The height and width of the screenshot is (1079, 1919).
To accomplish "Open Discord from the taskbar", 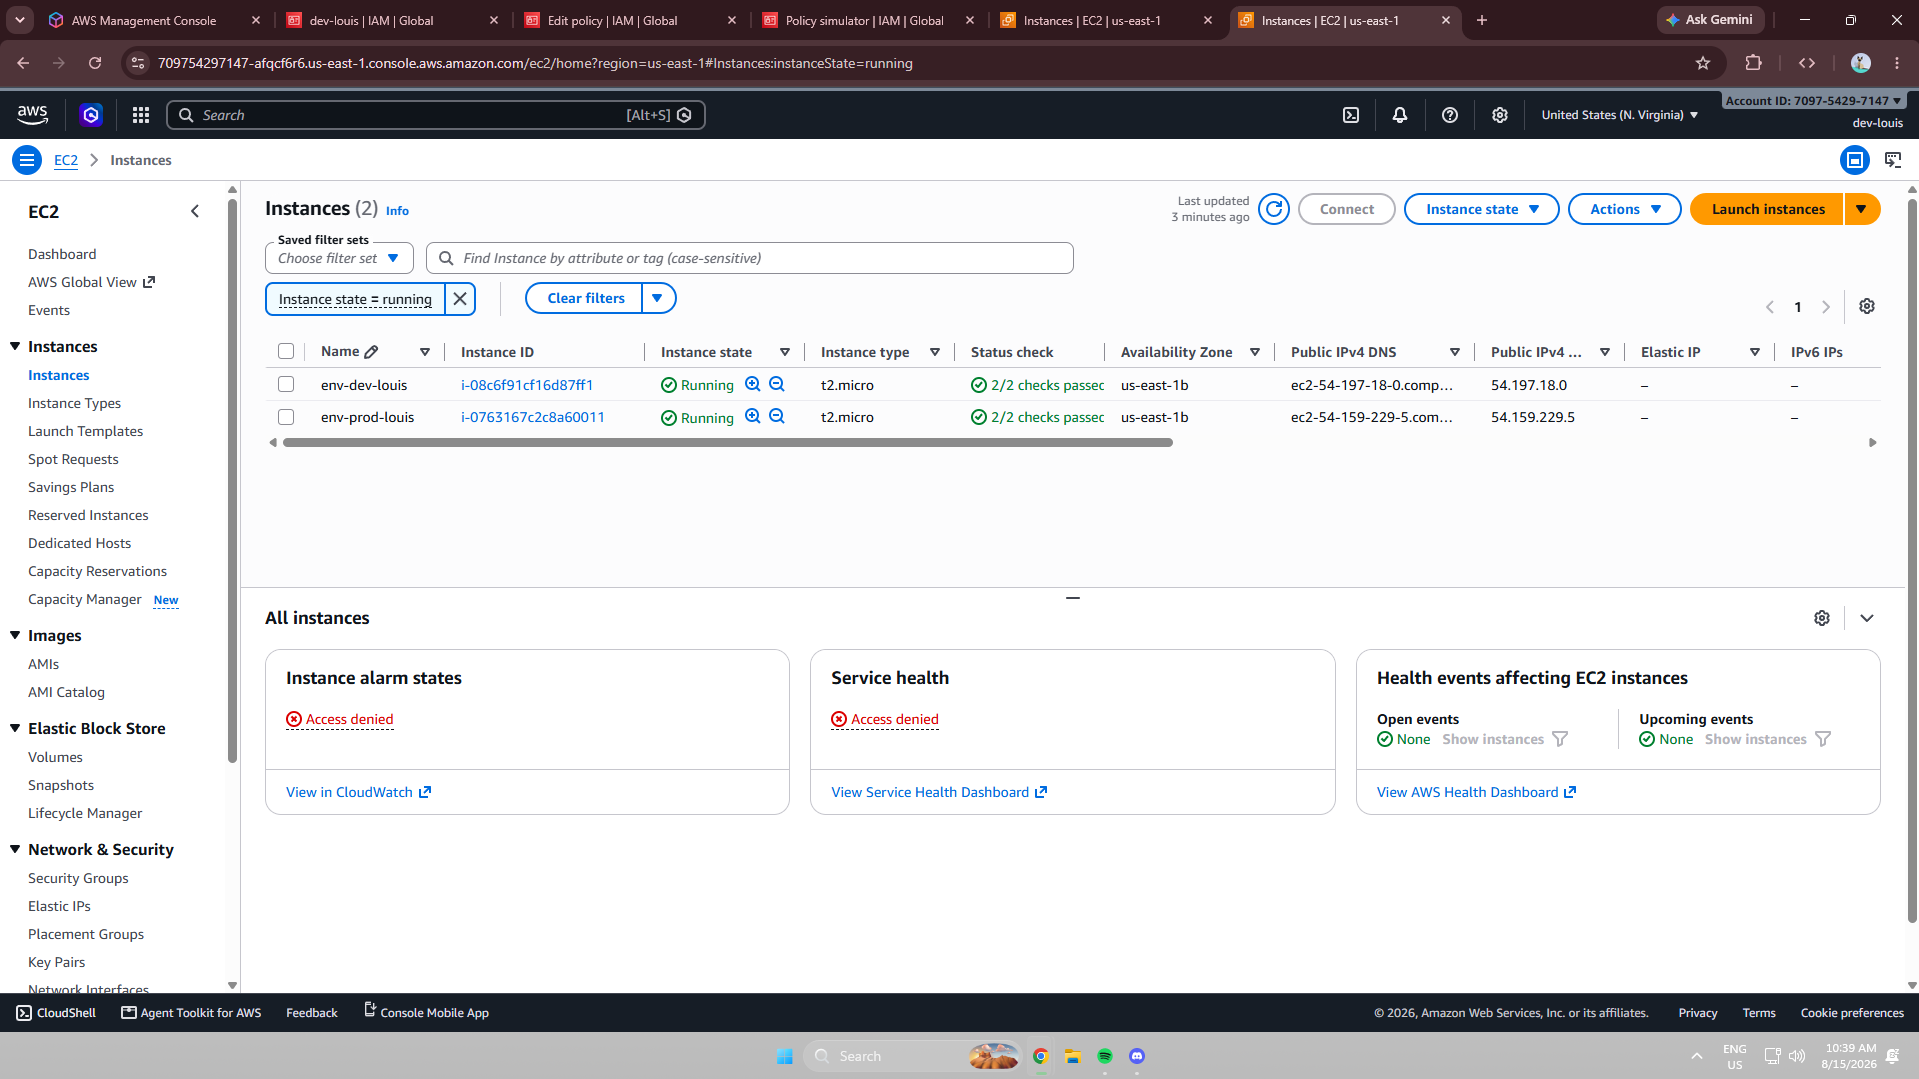I will click(1137, 1056).
